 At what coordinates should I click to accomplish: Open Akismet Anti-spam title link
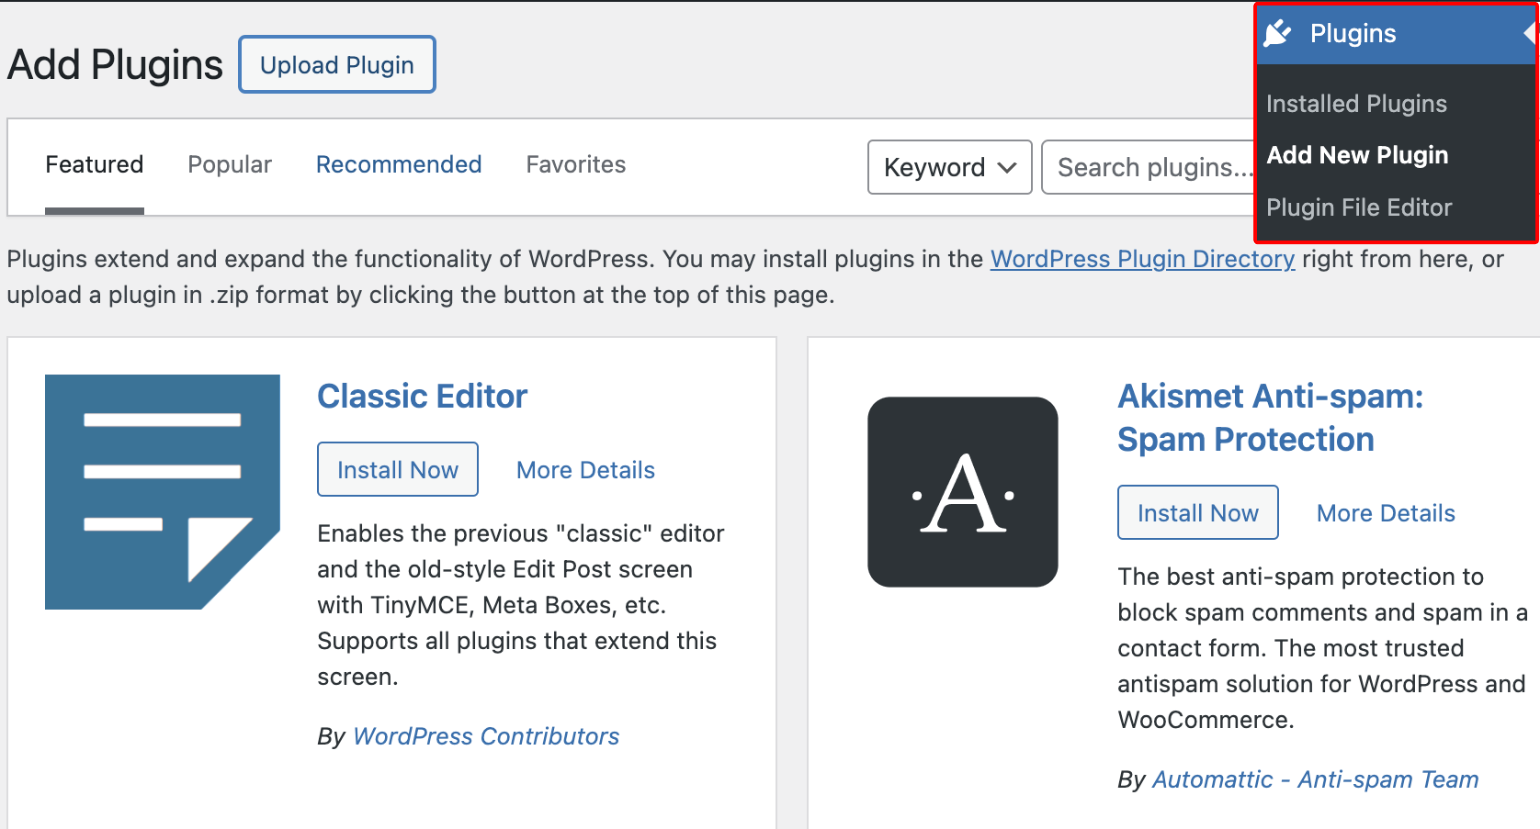point(1270,418)
